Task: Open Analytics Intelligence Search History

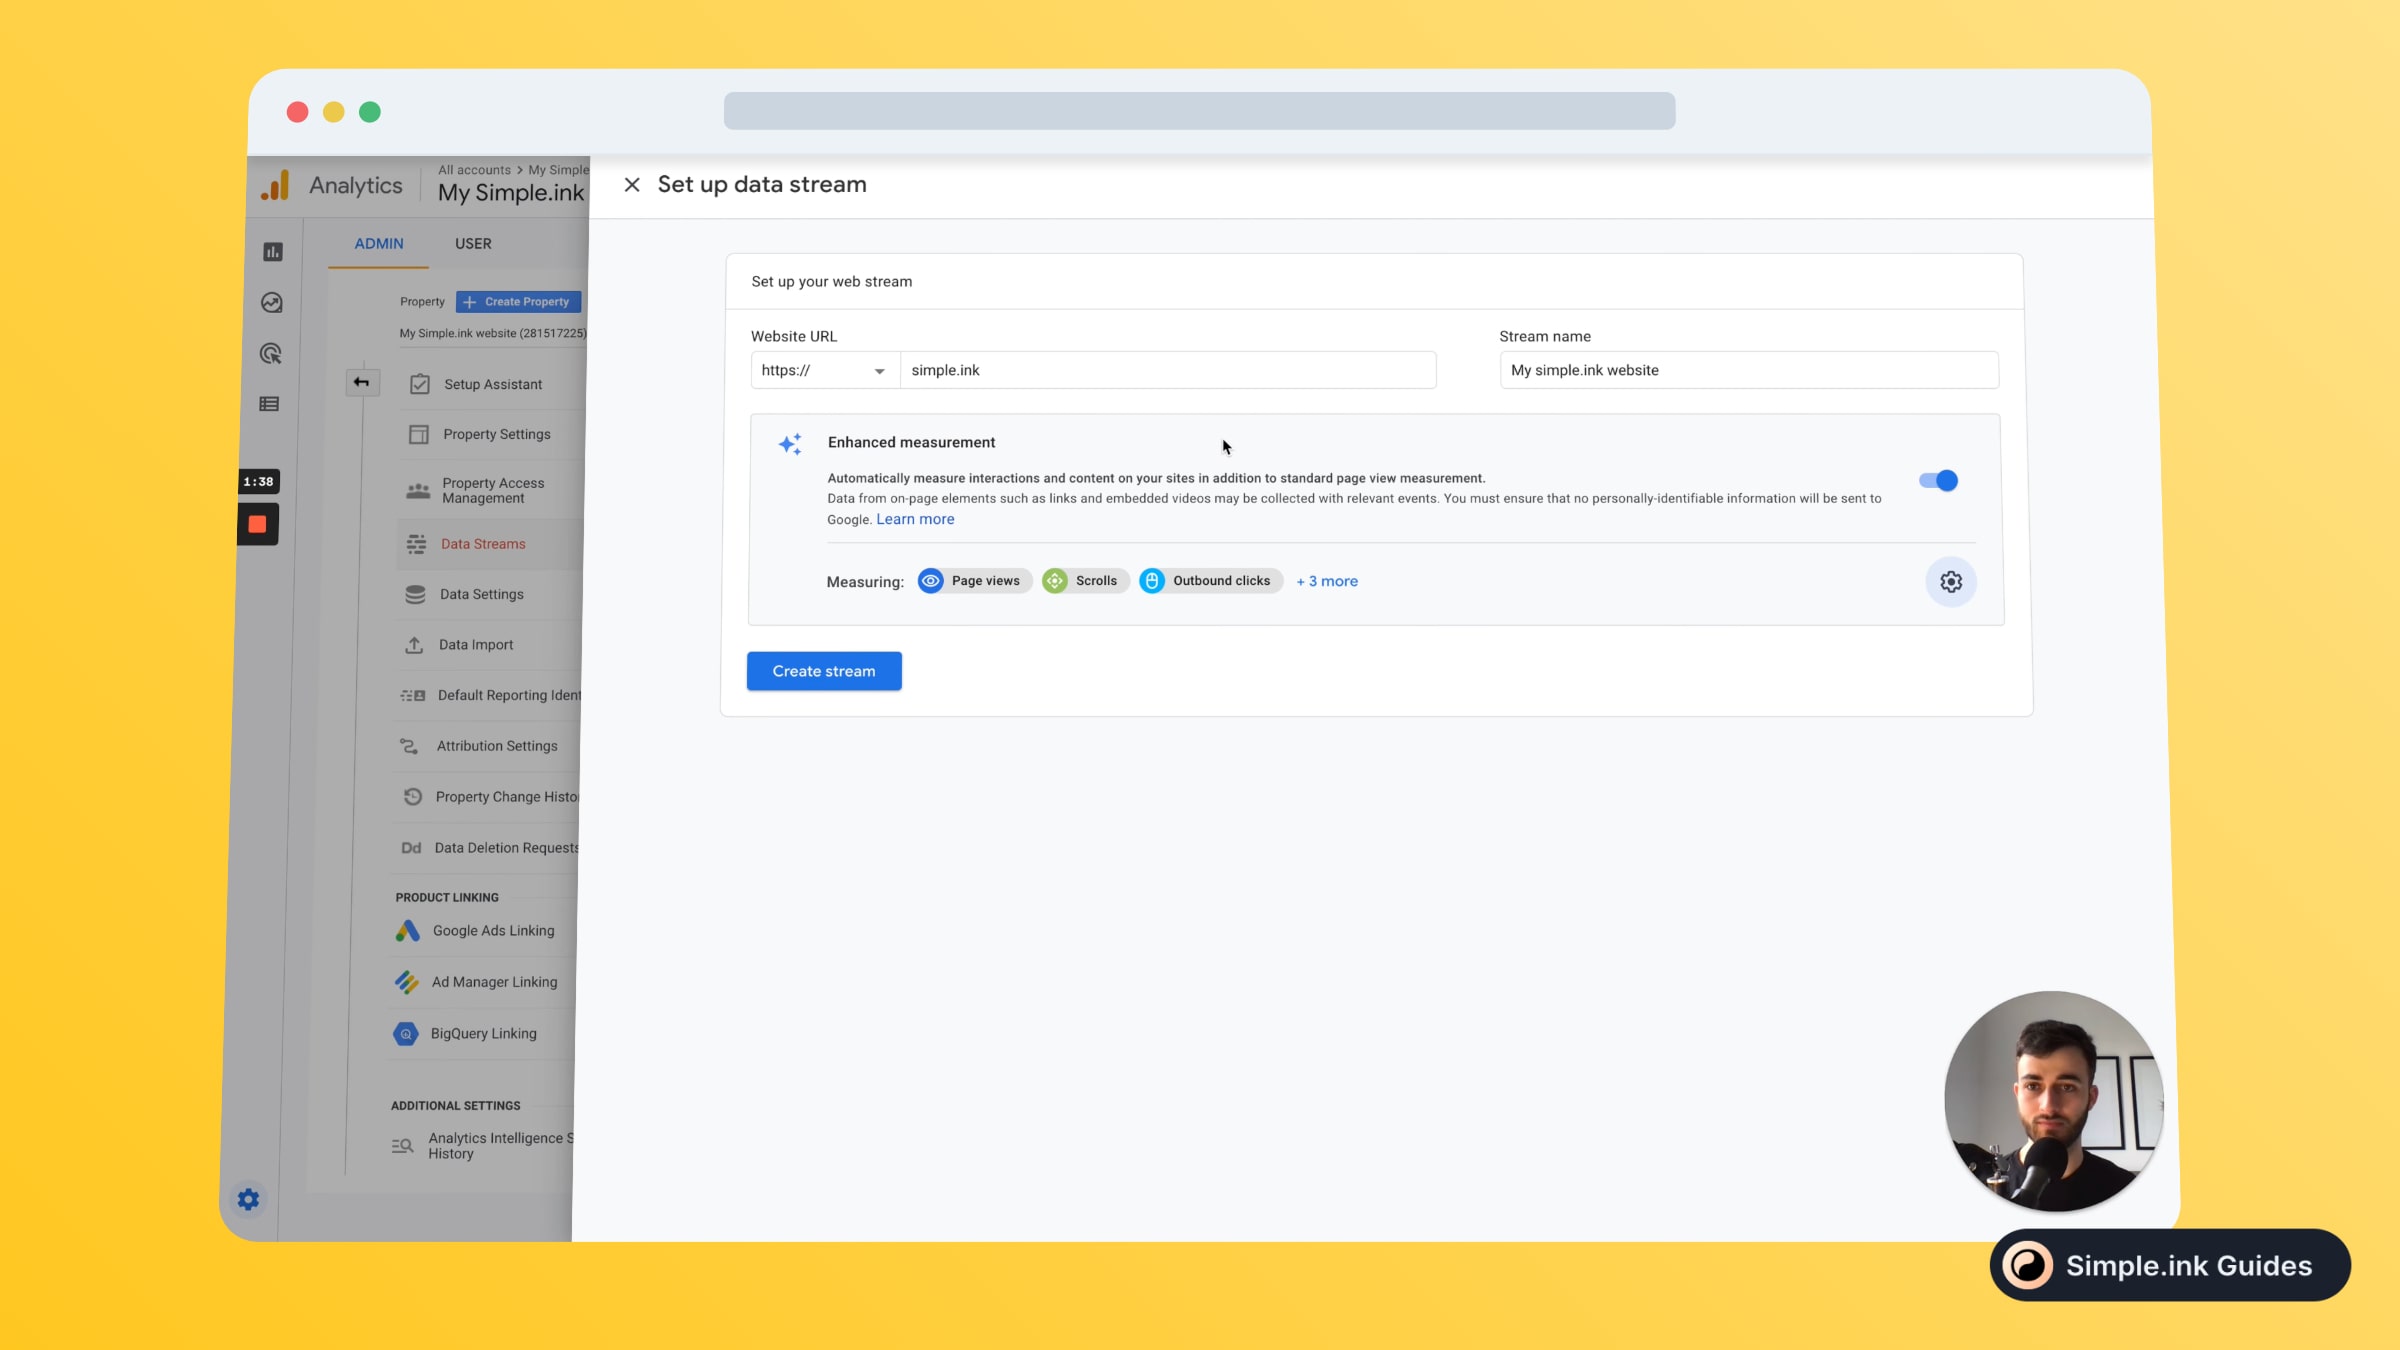Action: tap(500, 1146)
